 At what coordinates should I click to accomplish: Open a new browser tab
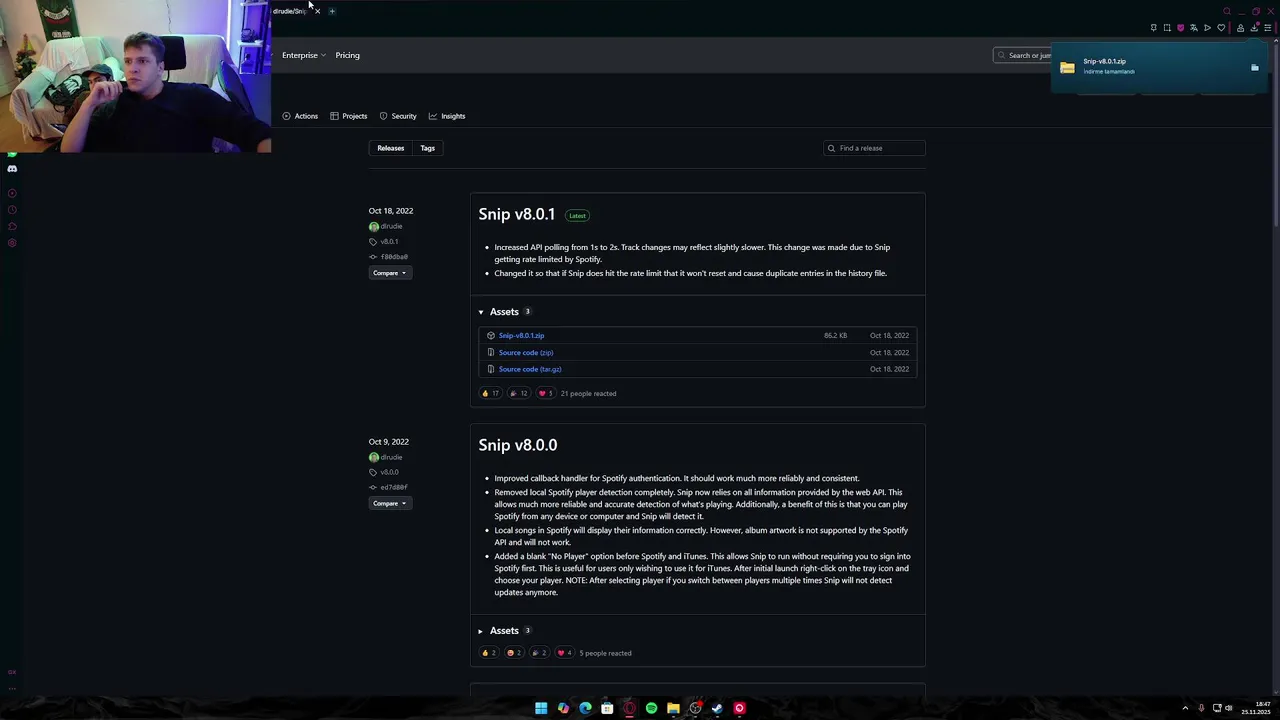pyautogui.click(x=332, y=11)
